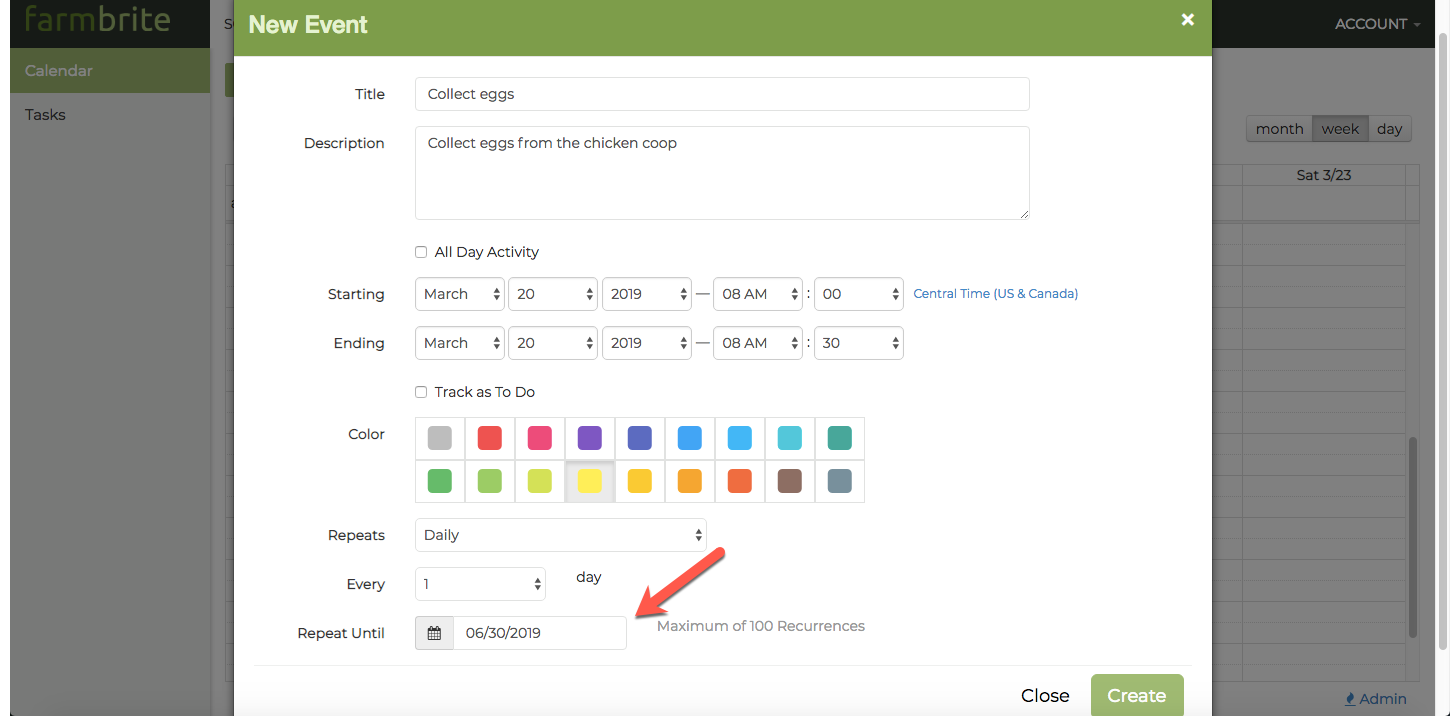This screenshot has width=1450, height=716.
Task: Expand the Repeats Daily dropdown
Action: [x=561, y=535]
